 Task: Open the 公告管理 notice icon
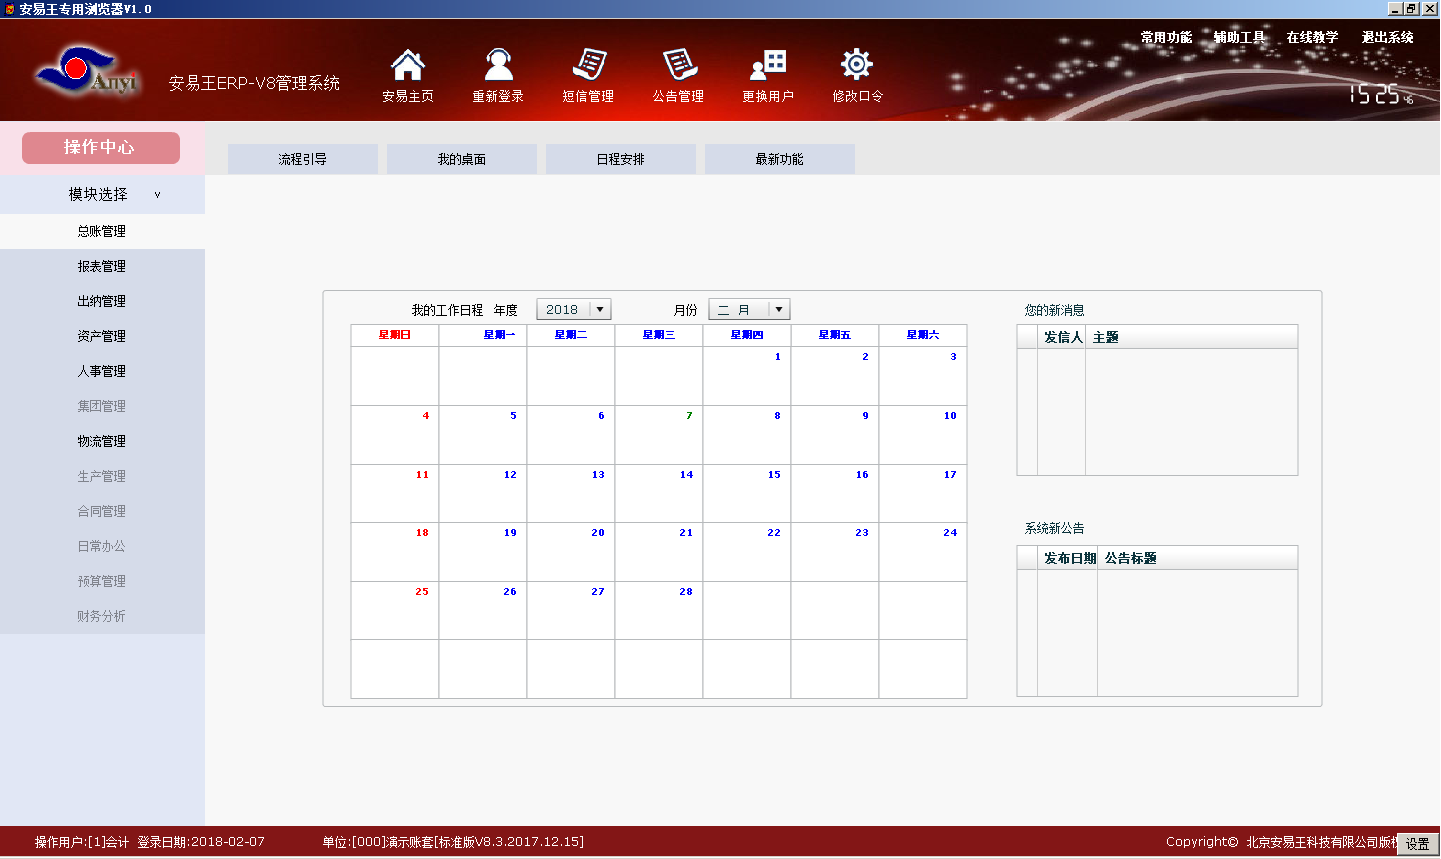click(678, 66)
